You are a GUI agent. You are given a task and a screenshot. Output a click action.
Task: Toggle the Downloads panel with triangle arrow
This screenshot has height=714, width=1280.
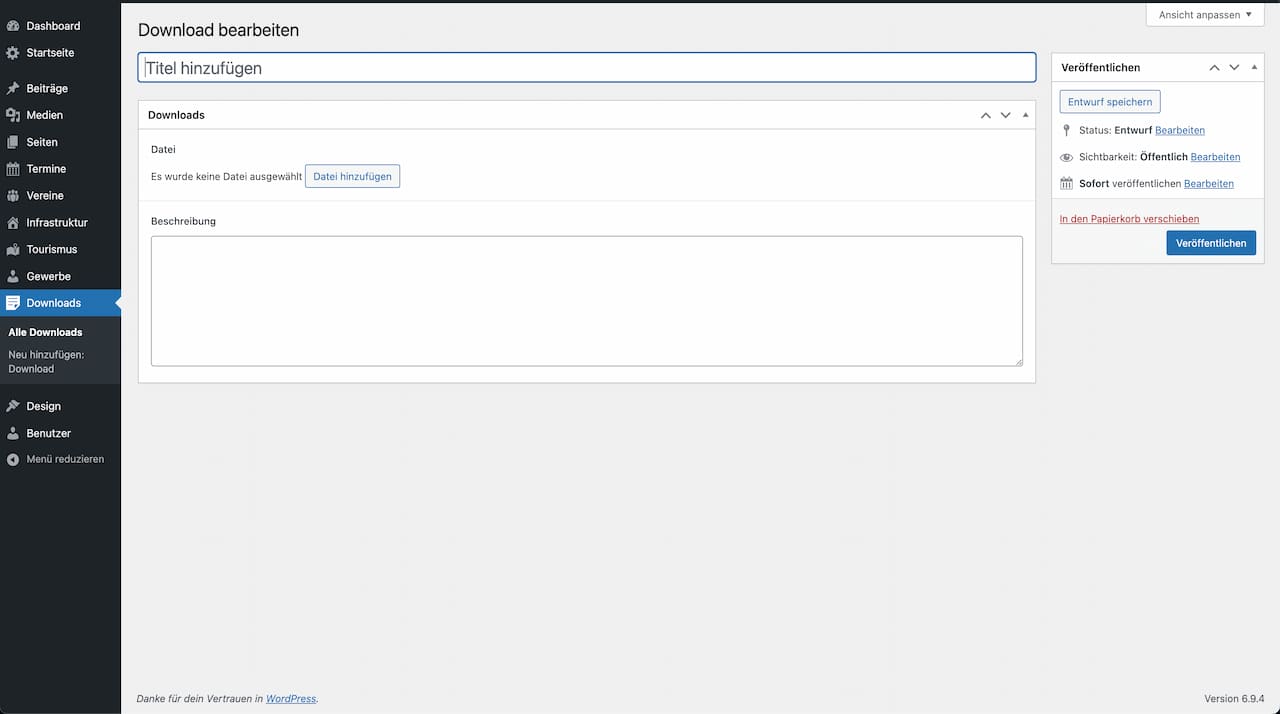(1025, 115)
